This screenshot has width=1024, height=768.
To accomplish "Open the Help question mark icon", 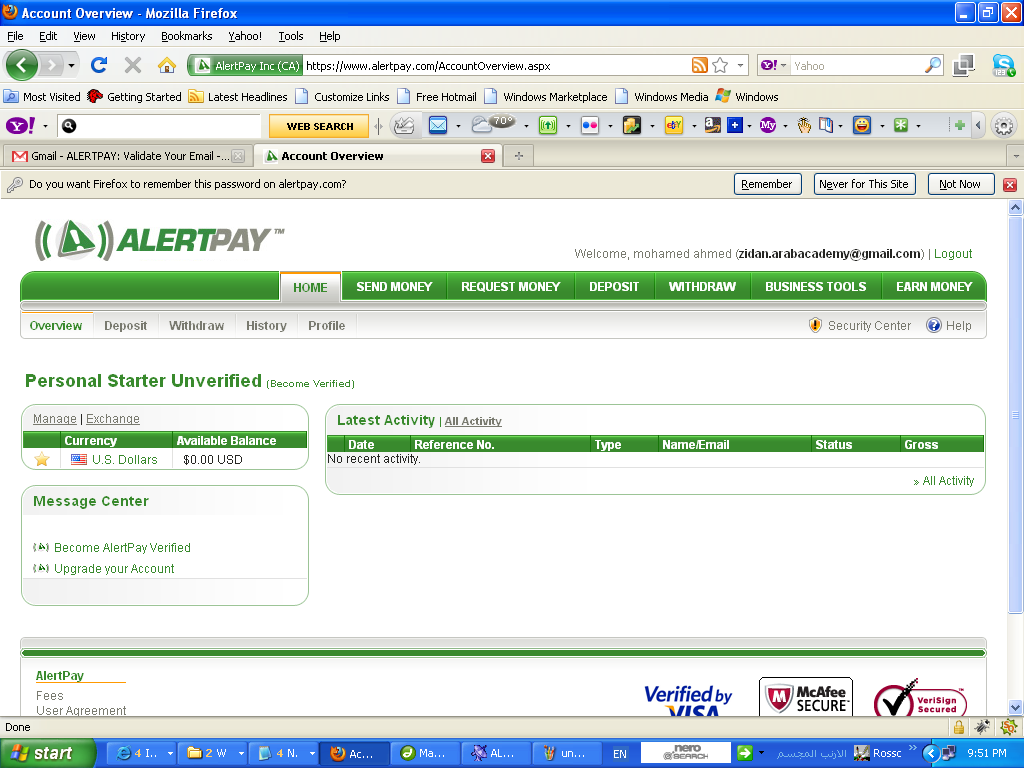I will point(934,325).
